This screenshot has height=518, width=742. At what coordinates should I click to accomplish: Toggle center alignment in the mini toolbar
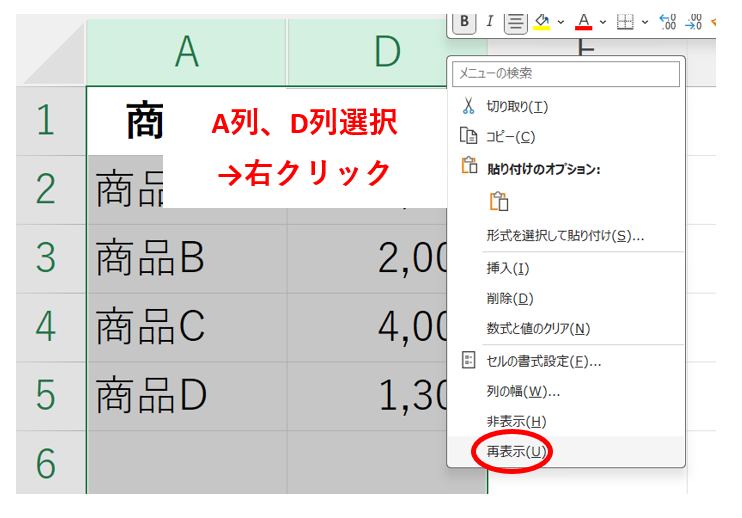[x=516, y=21]
